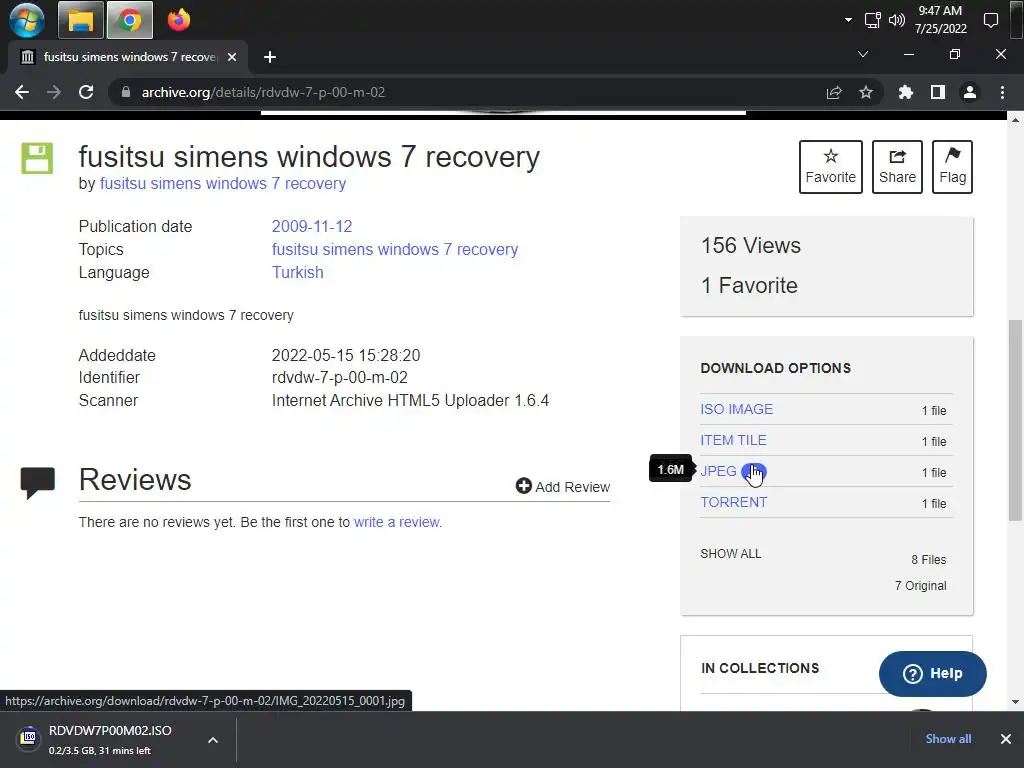Open publication date 2009-11-12 link

pyautogui.click(x=312, y=227)
